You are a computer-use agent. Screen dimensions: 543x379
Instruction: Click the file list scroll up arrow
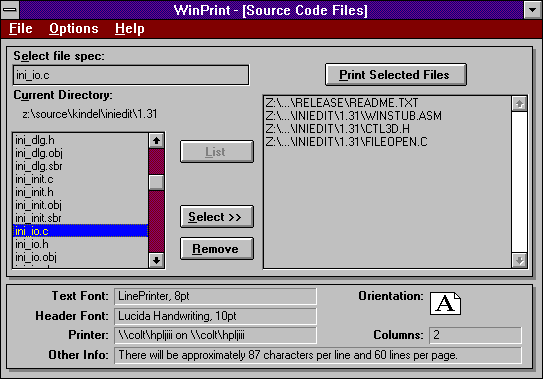click(156, 141)
